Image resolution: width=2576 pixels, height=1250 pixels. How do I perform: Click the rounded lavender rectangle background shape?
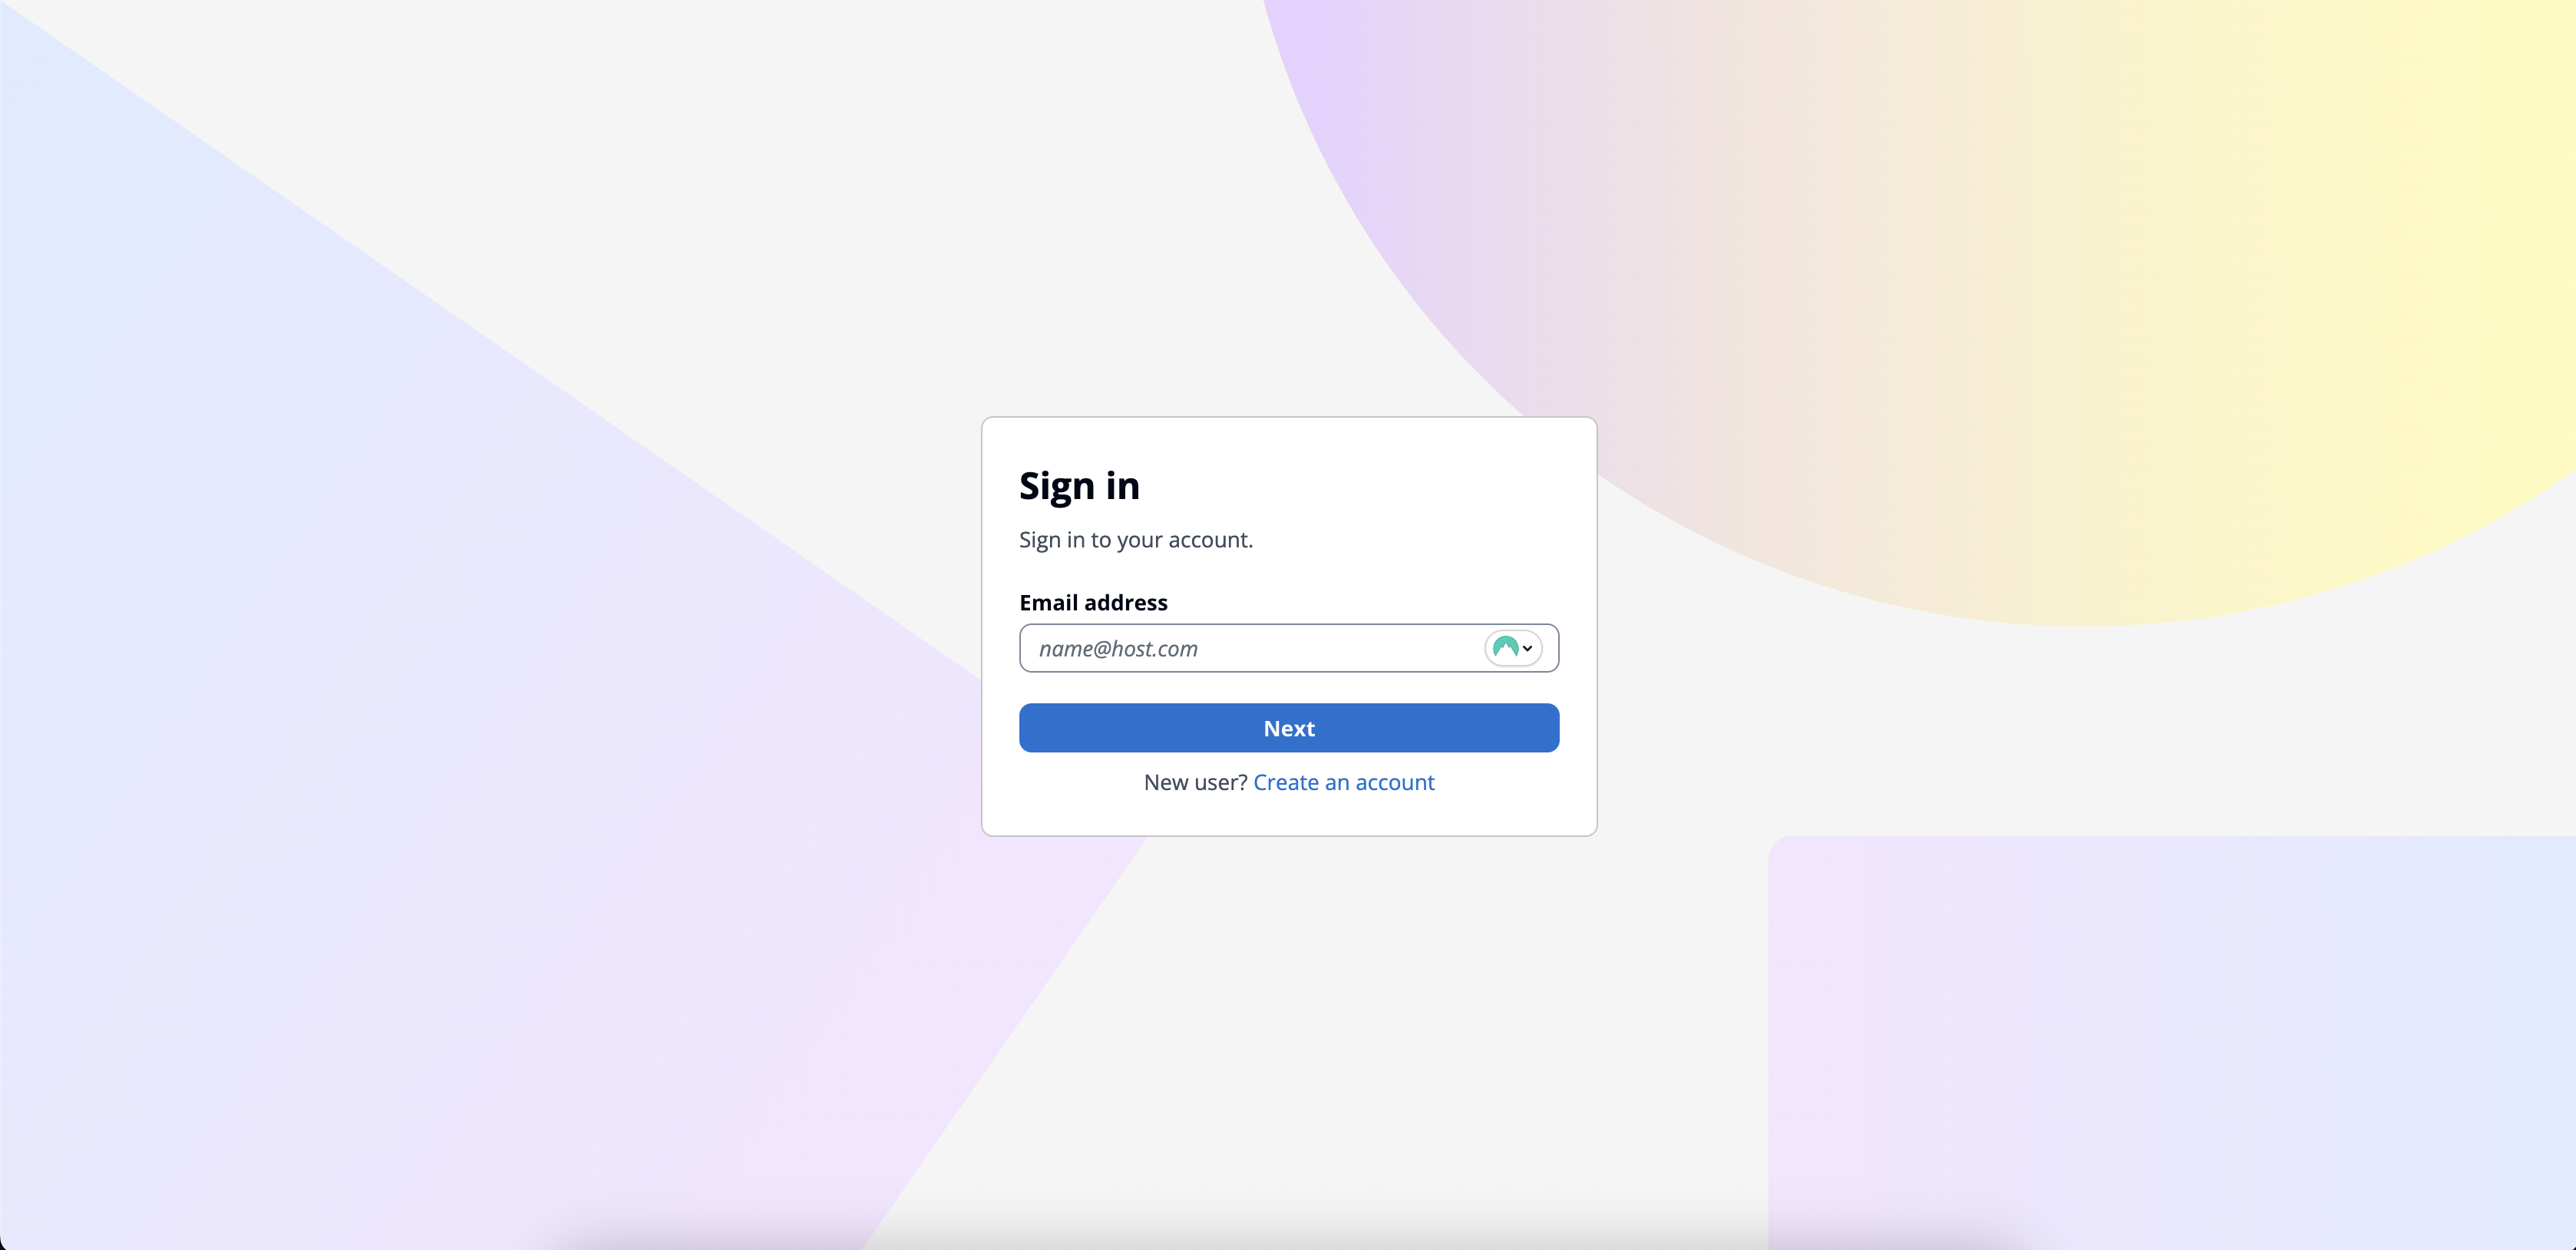2170,1040
